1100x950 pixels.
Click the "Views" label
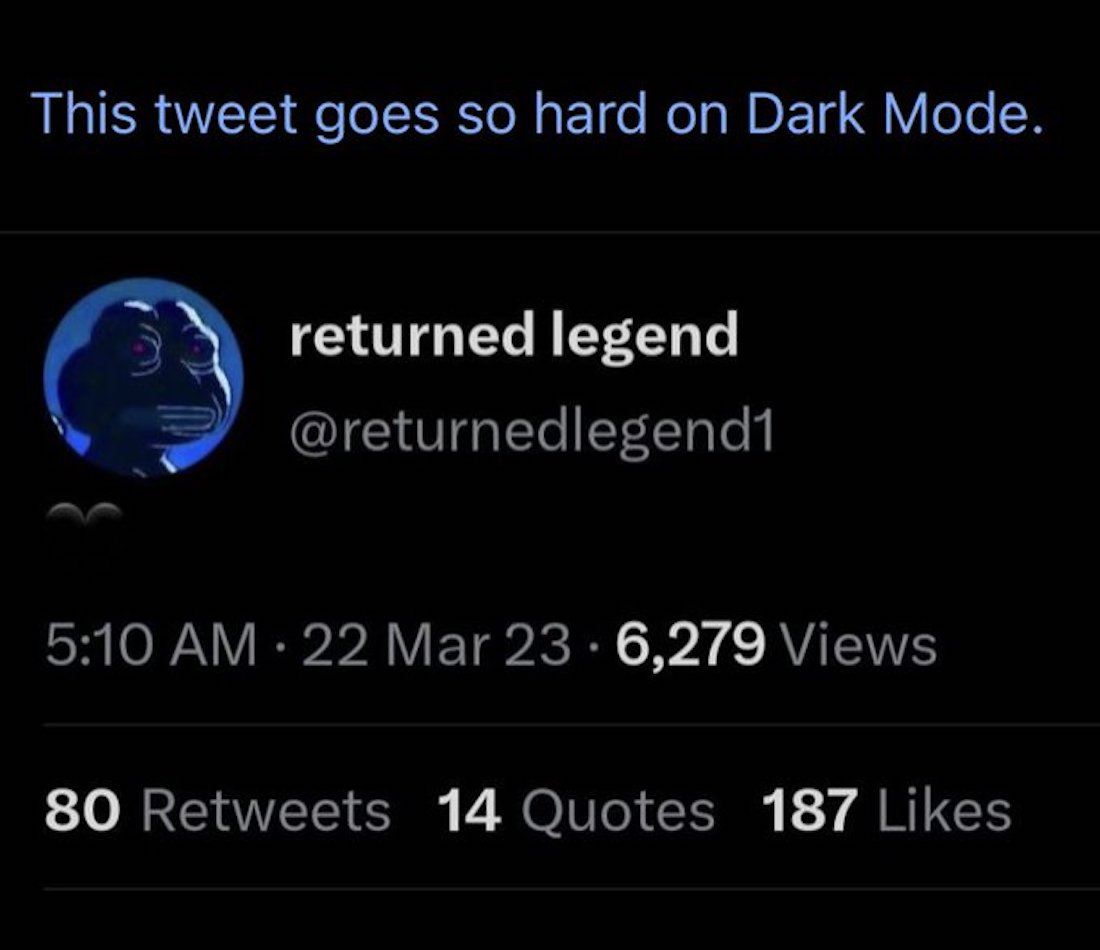tap(859, 645)
